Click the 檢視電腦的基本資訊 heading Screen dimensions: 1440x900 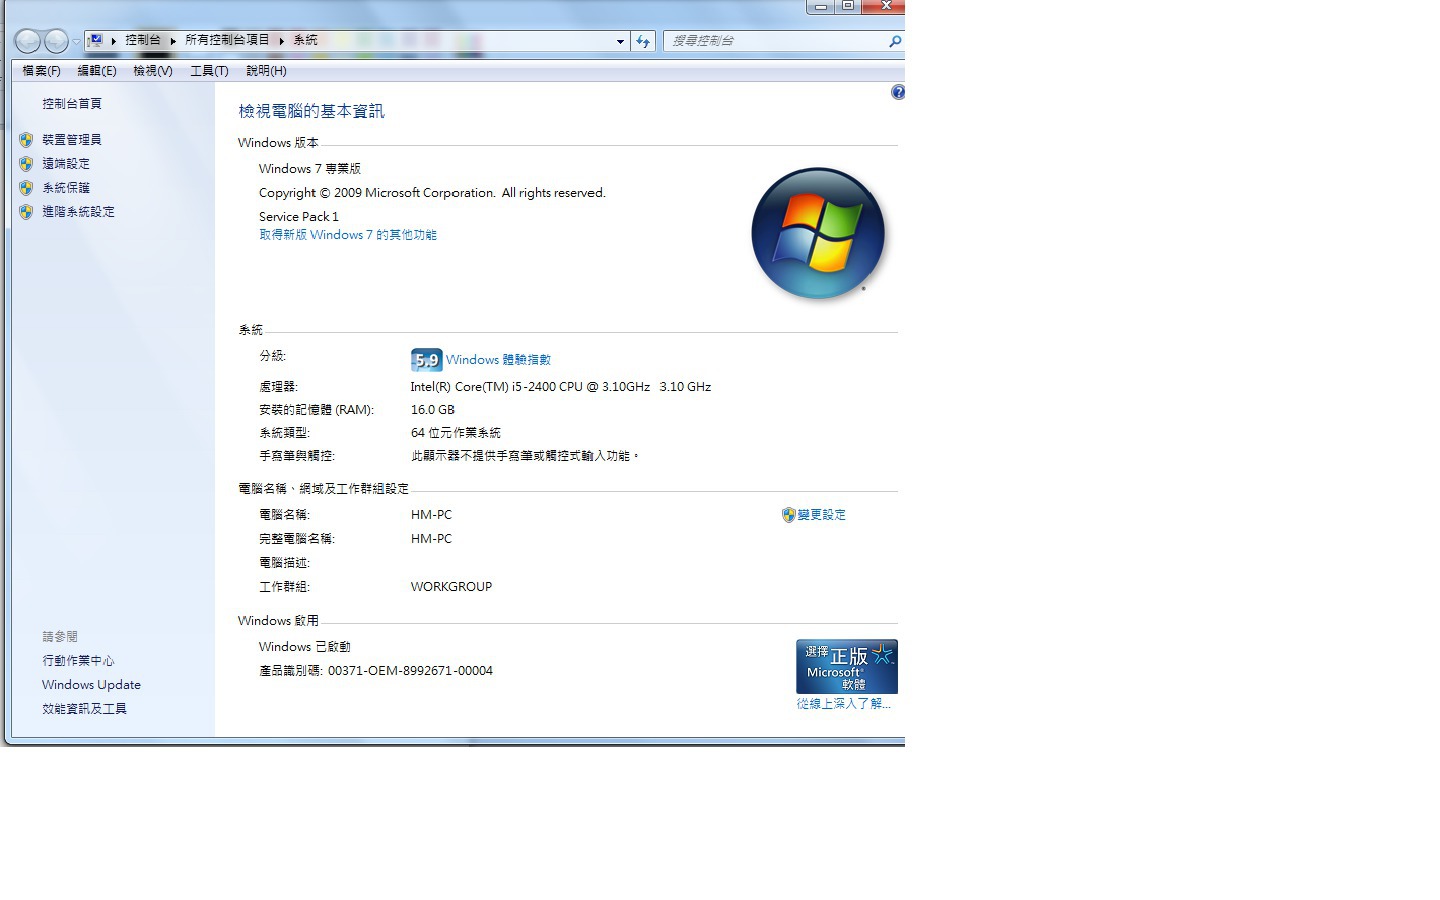coord(311,111)
